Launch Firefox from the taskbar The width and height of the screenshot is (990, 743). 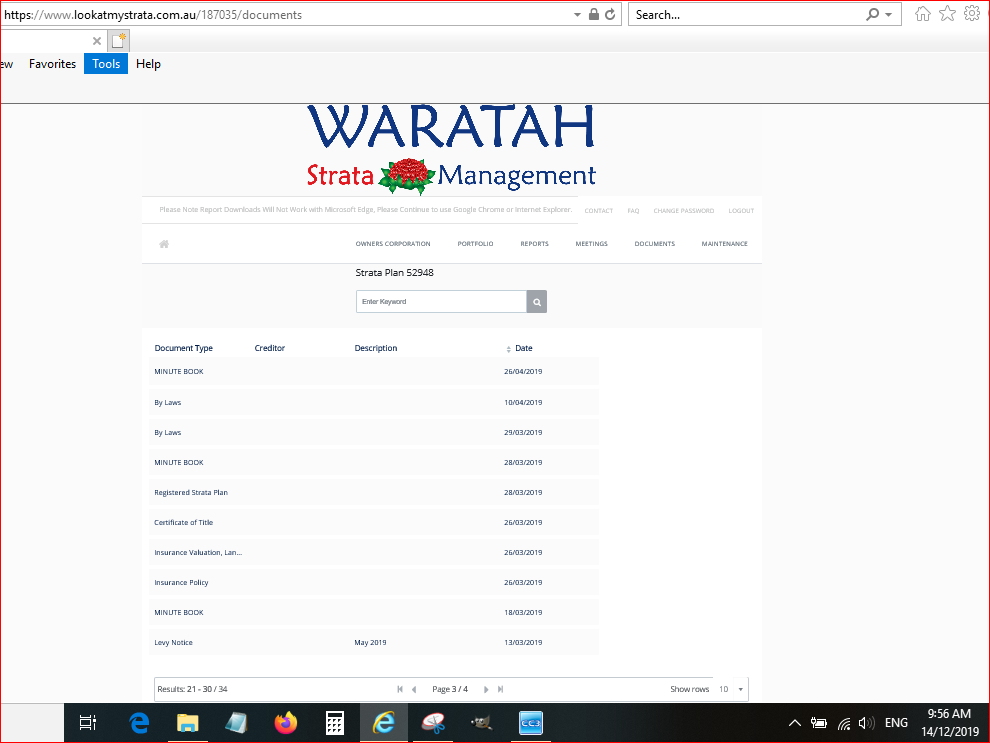coord(287,723)
